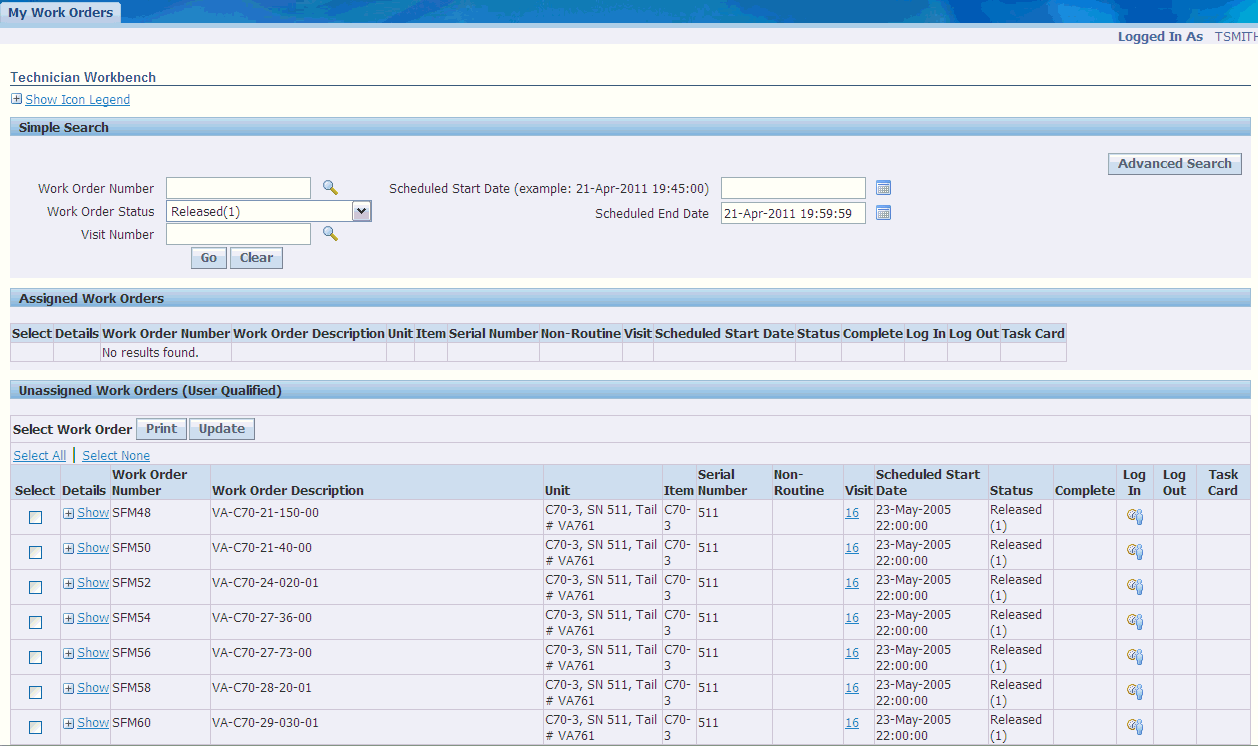1258x746 pixels.
Task: Open Scheduled End Date calendar picker
Action: coord(883,213)
